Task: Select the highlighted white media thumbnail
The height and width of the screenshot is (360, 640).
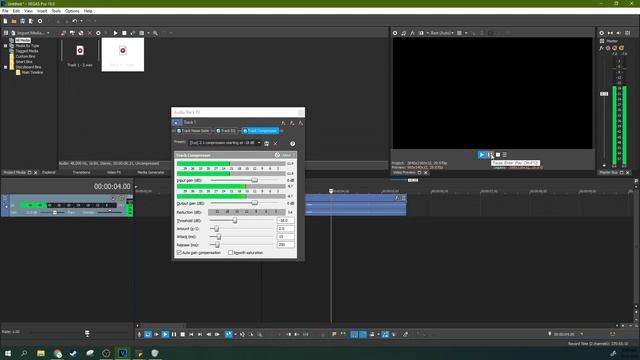Action: 123,54
